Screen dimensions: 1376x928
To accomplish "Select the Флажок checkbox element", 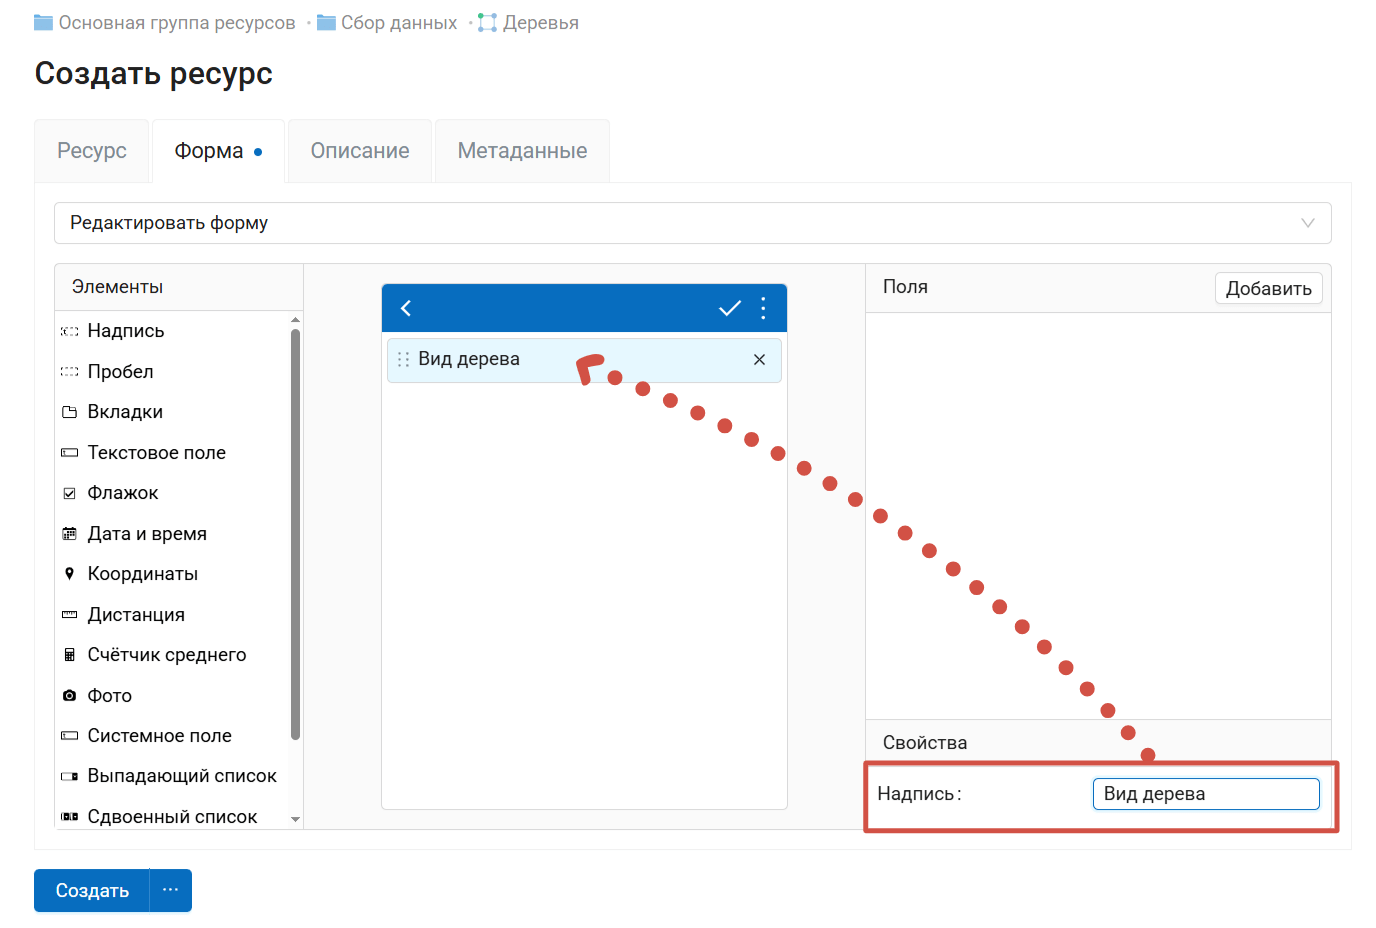I will tap(122, 493).
